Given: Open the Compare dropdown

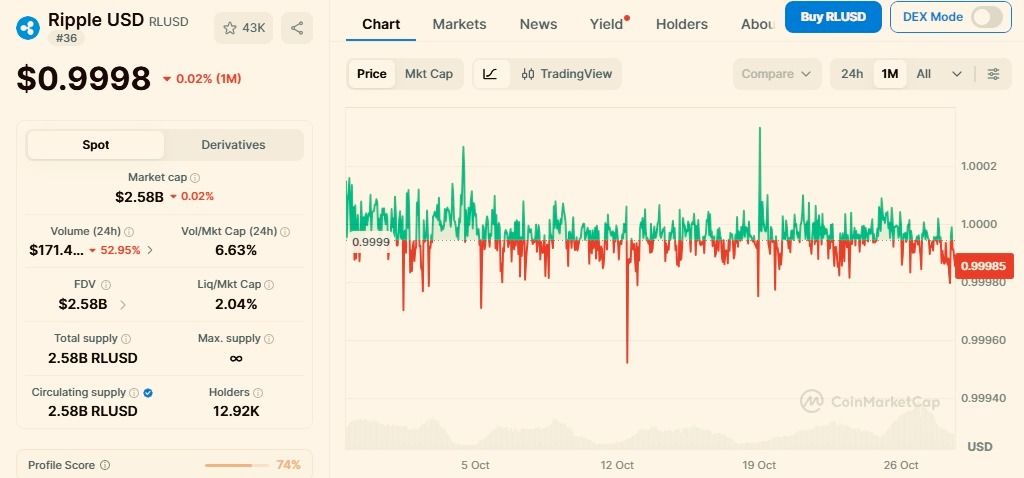Looking at the screenshot, I should click(x=776, y=74).
